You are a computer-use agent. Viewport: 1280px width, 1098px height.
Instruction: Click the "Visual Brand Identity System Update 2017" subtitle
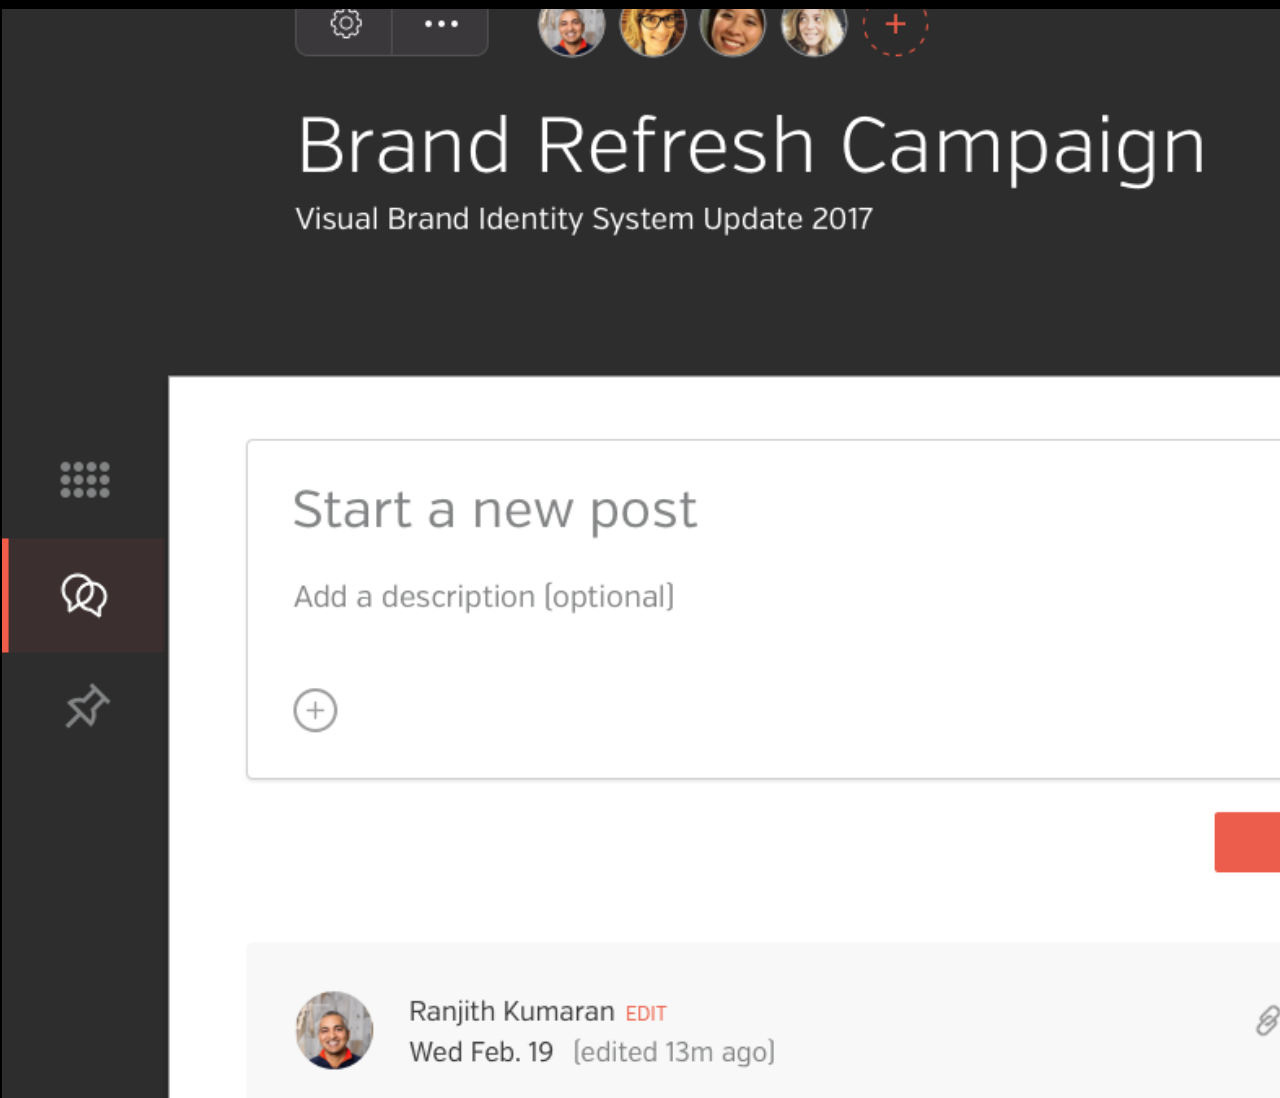[x=584, y=219]
